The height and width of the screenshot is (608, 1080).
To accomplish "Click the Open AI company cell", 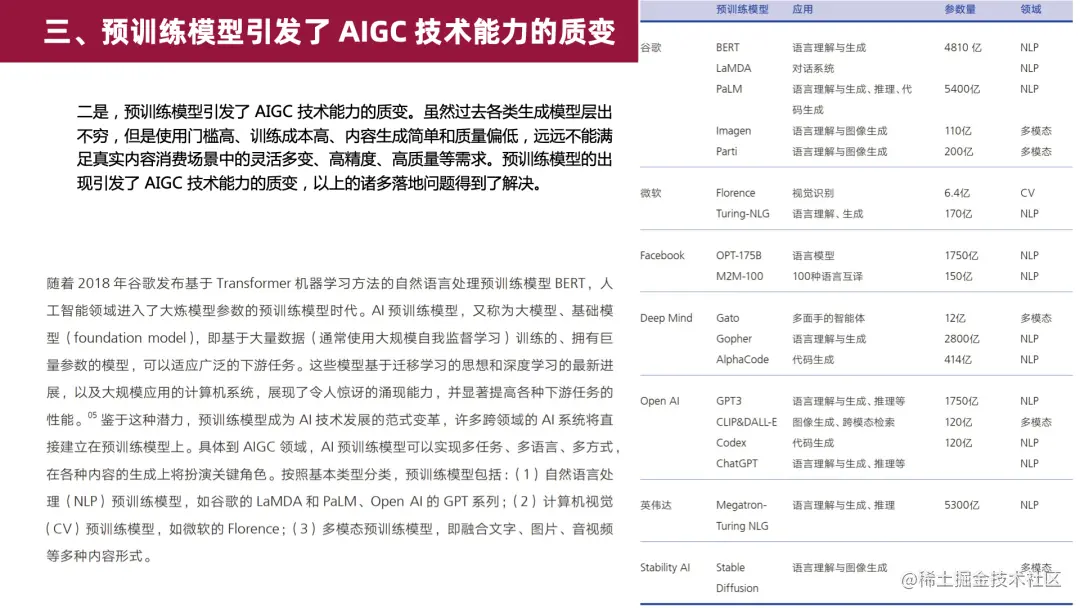I will [659, 401].
